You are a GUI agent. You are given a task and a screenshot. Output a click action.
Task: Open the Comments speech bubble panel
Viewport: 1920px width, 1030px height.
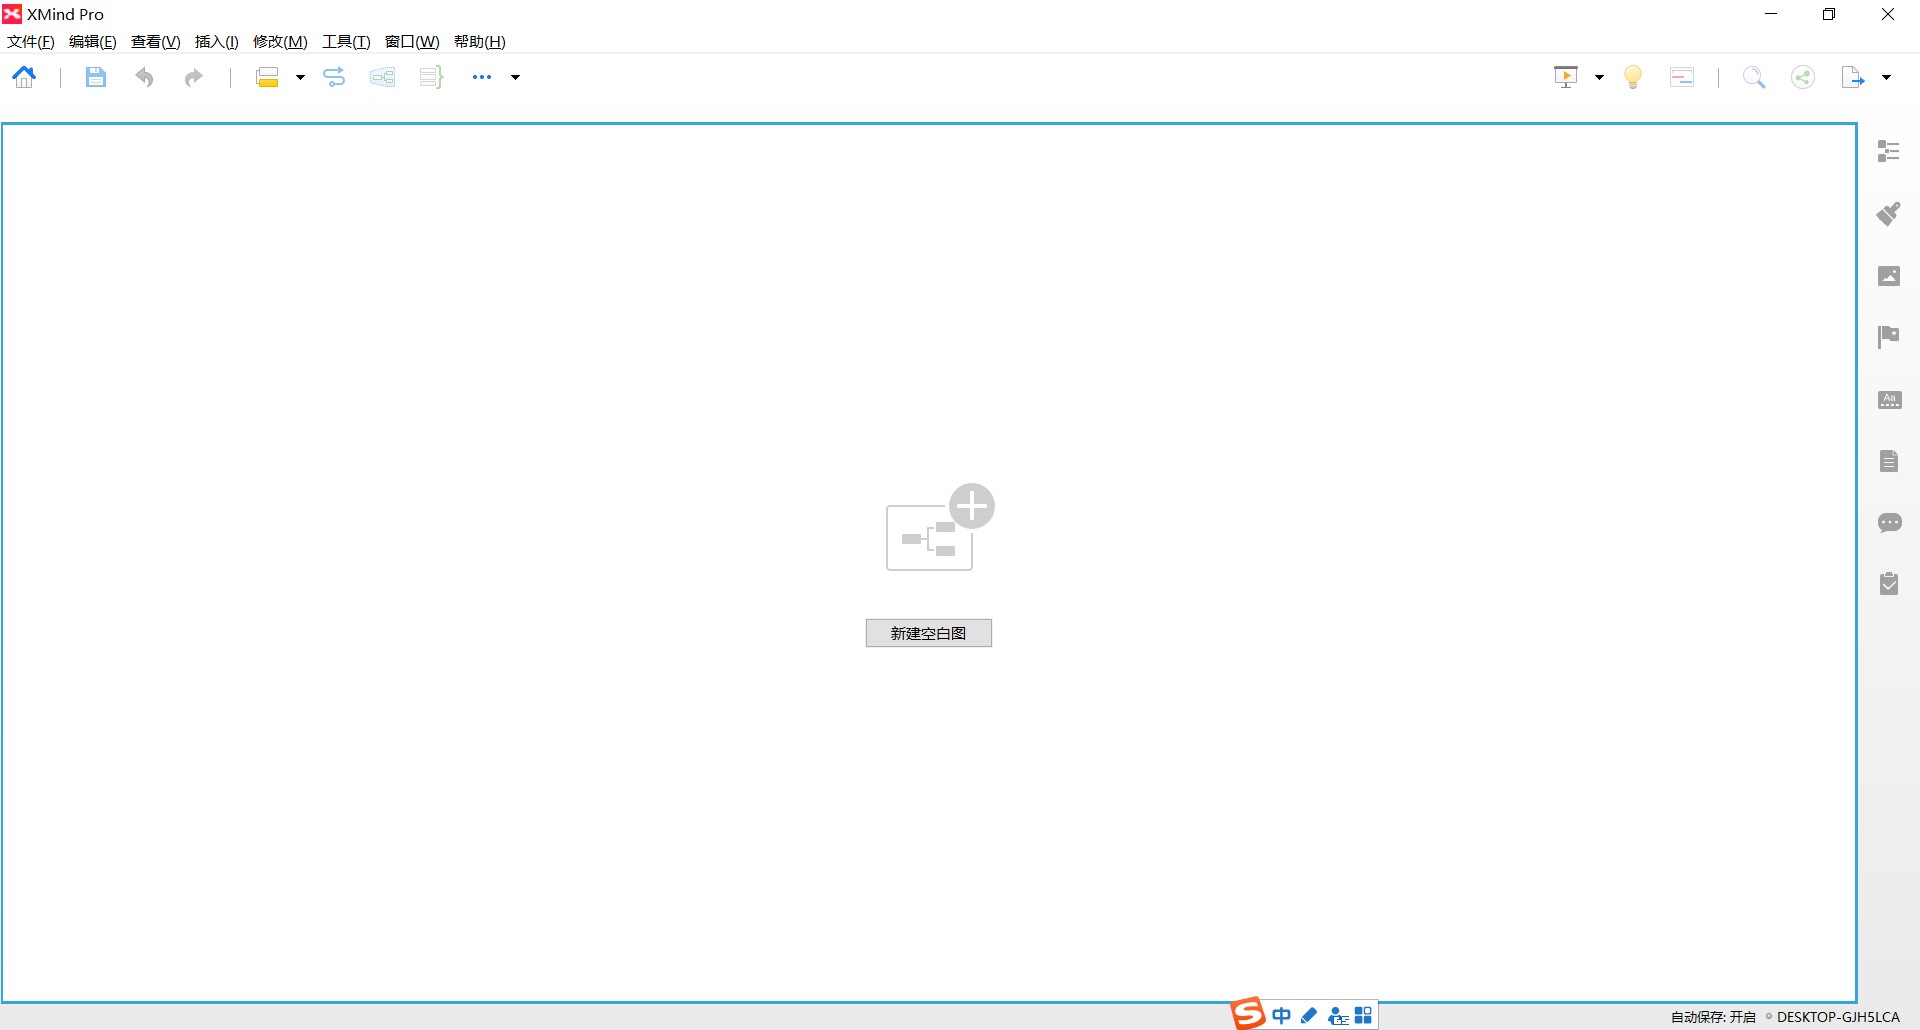1888,523
